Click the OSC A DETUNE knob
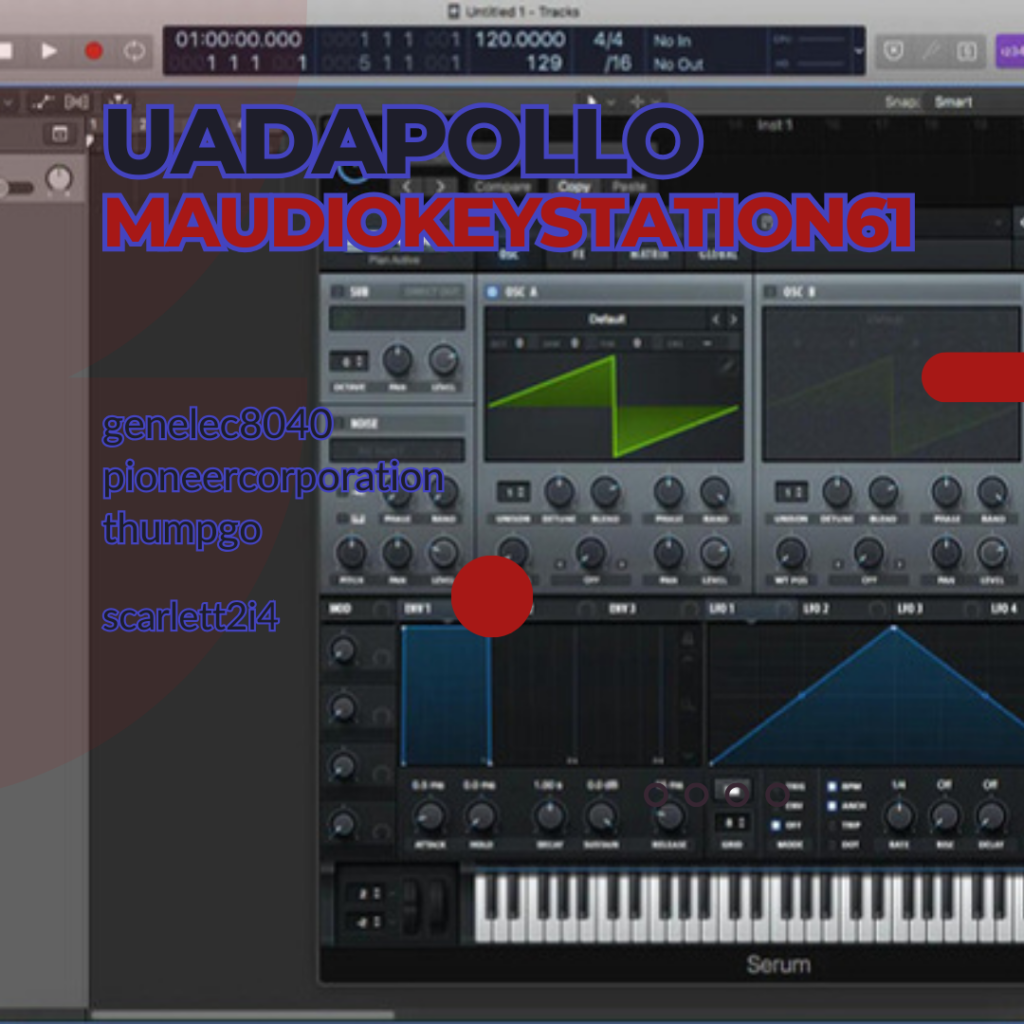 point(559,492)
